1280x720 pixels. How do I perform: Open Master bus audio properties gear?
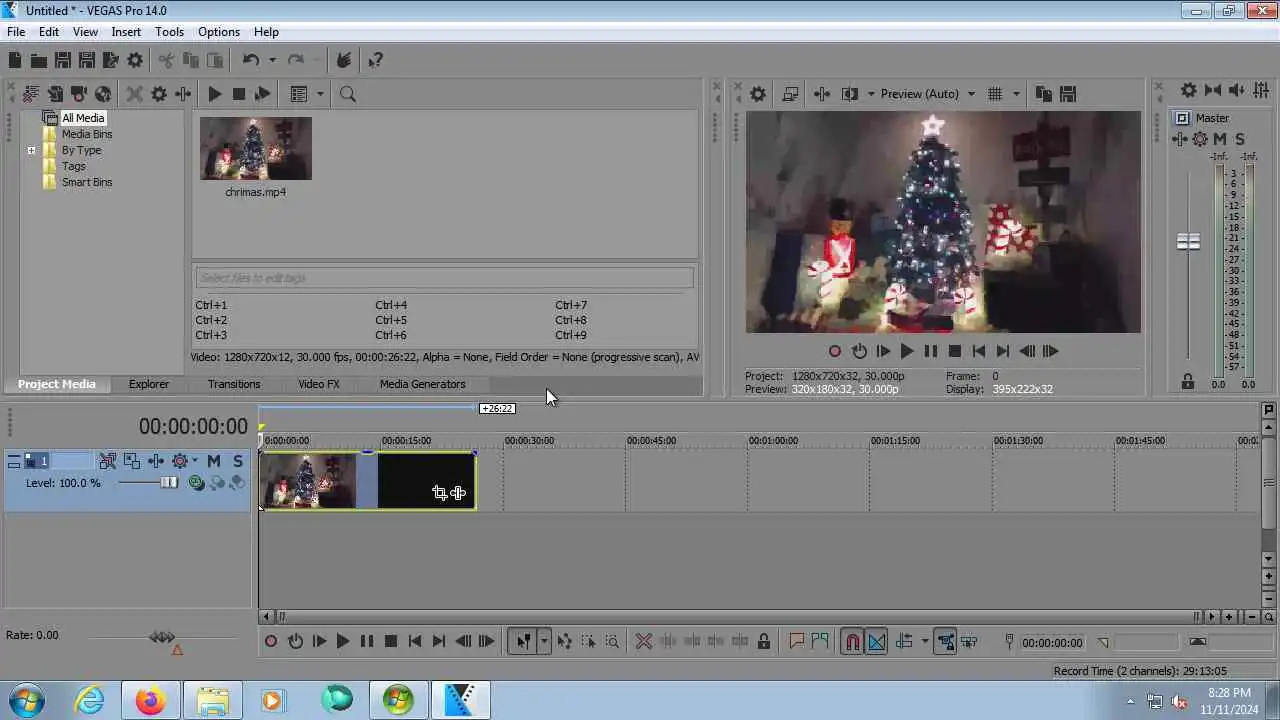coord(1188,91)
